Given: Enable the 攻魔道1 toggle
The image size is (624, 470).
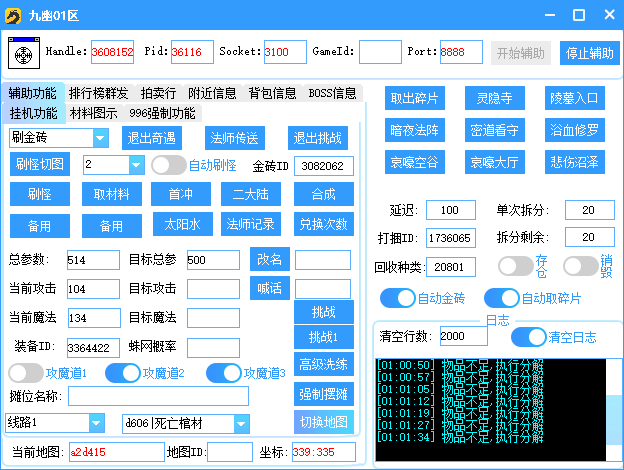Looking at the screenshot, I should 25,373.
